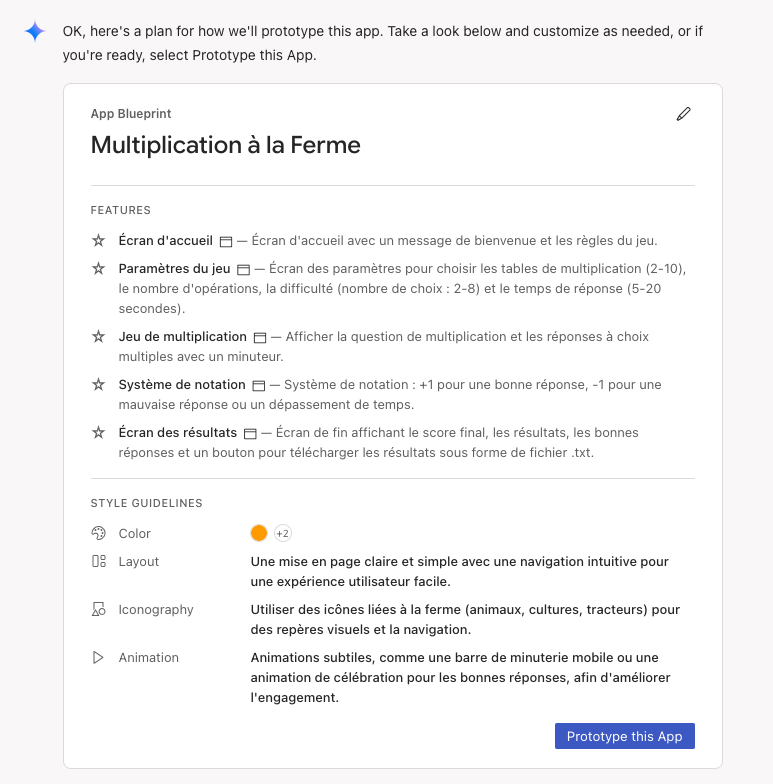
Task: Click the palette icon beside Color
Action: click(98, 533)
